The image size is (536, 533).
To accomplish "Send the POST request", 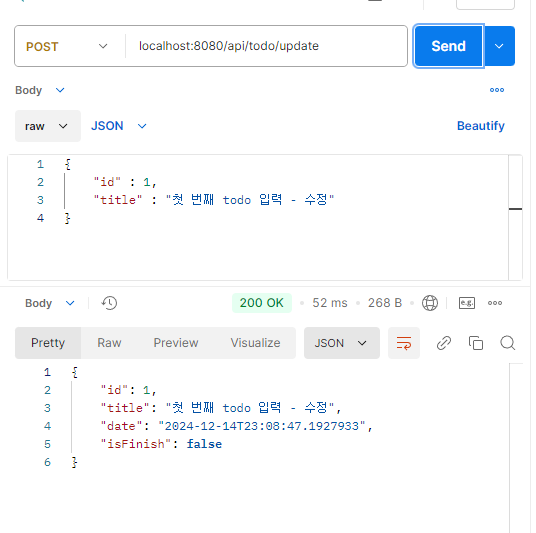I will 448,46.
